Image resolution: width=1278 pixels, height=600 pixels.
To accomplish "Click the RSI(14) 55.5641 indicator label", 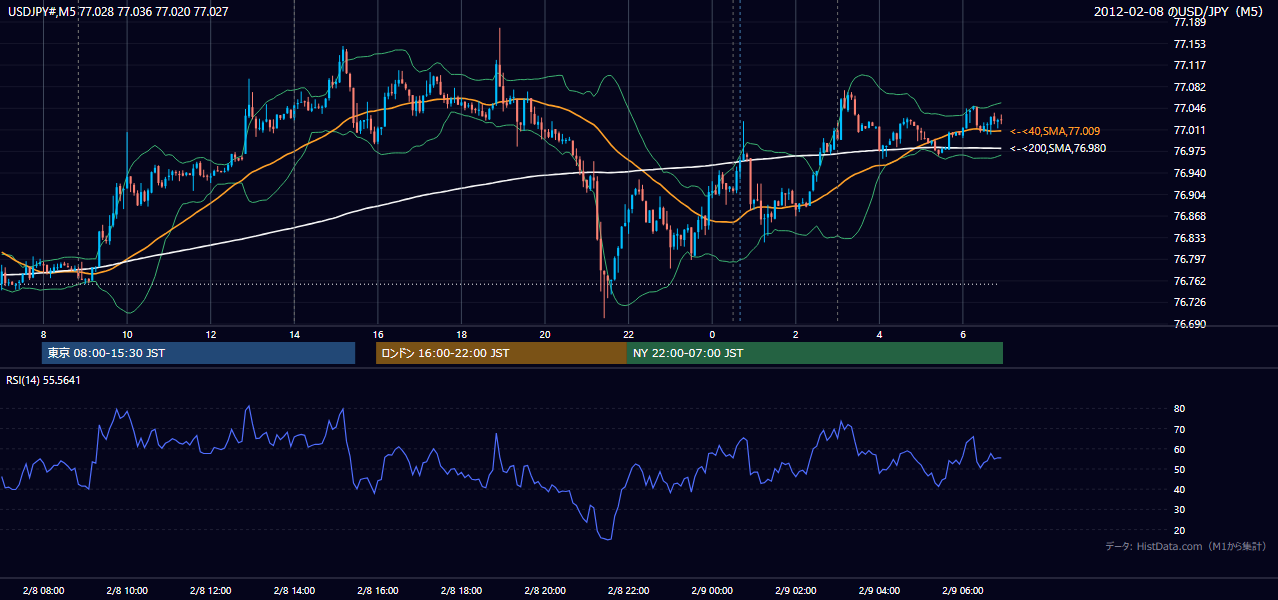I will [43, 380].
